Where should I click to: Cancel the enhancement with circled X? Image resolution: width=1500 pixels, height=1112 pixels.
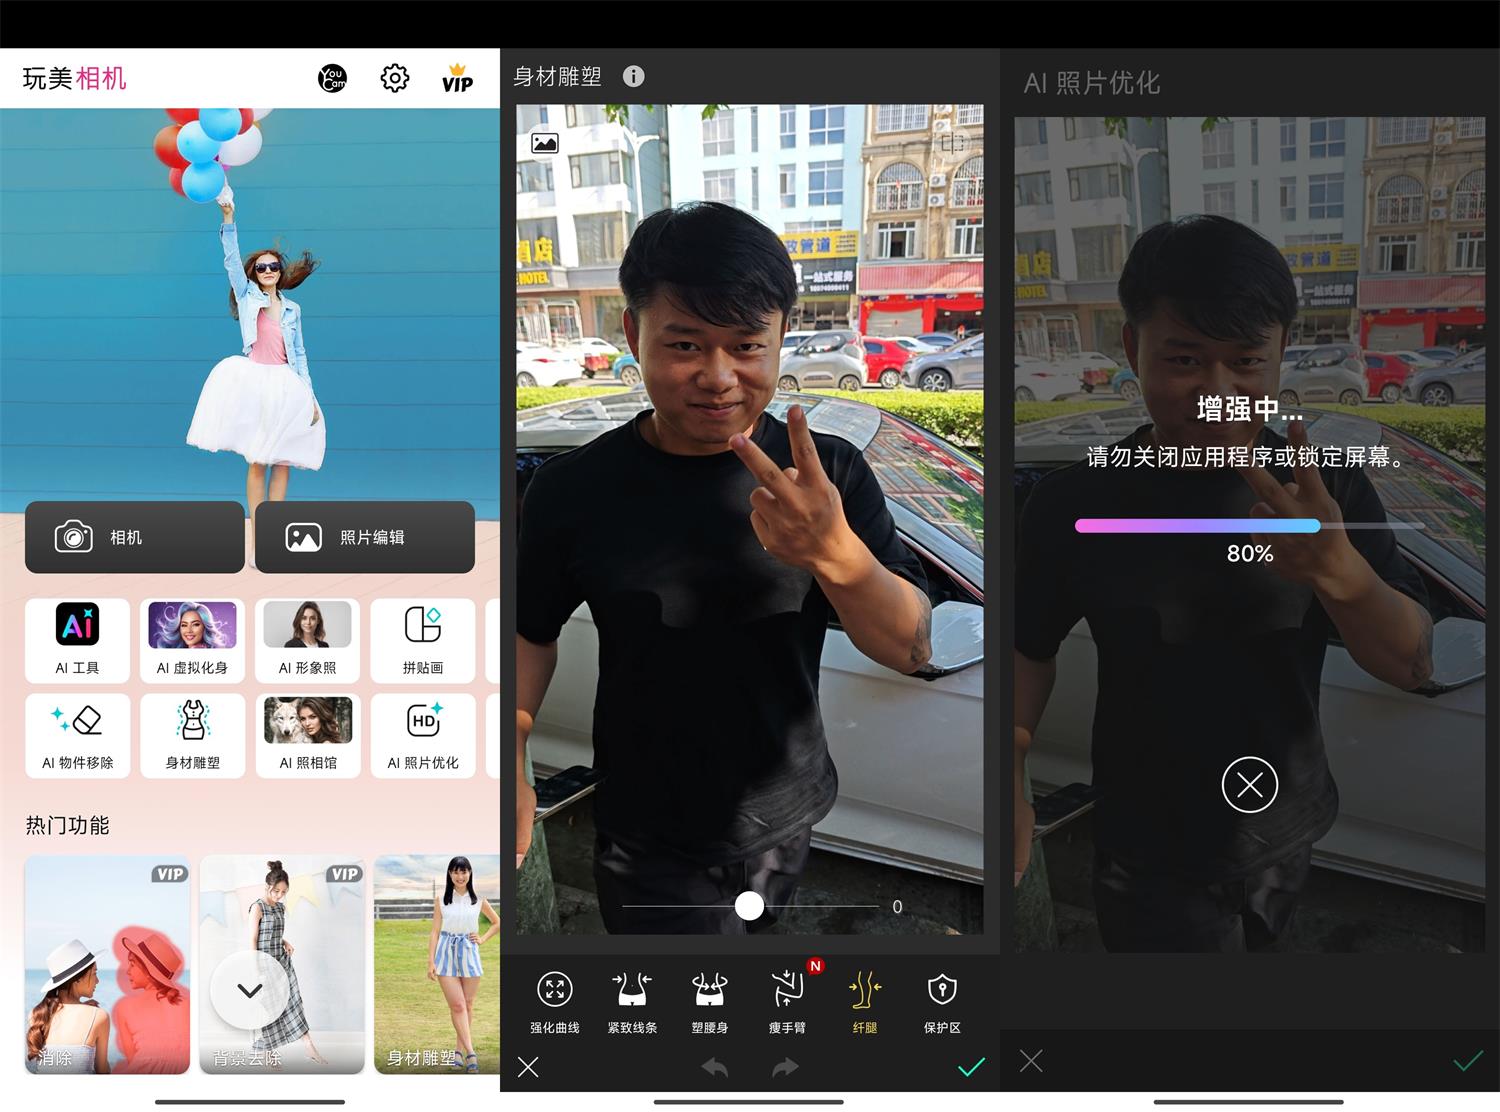click(x=1249, y=785)
